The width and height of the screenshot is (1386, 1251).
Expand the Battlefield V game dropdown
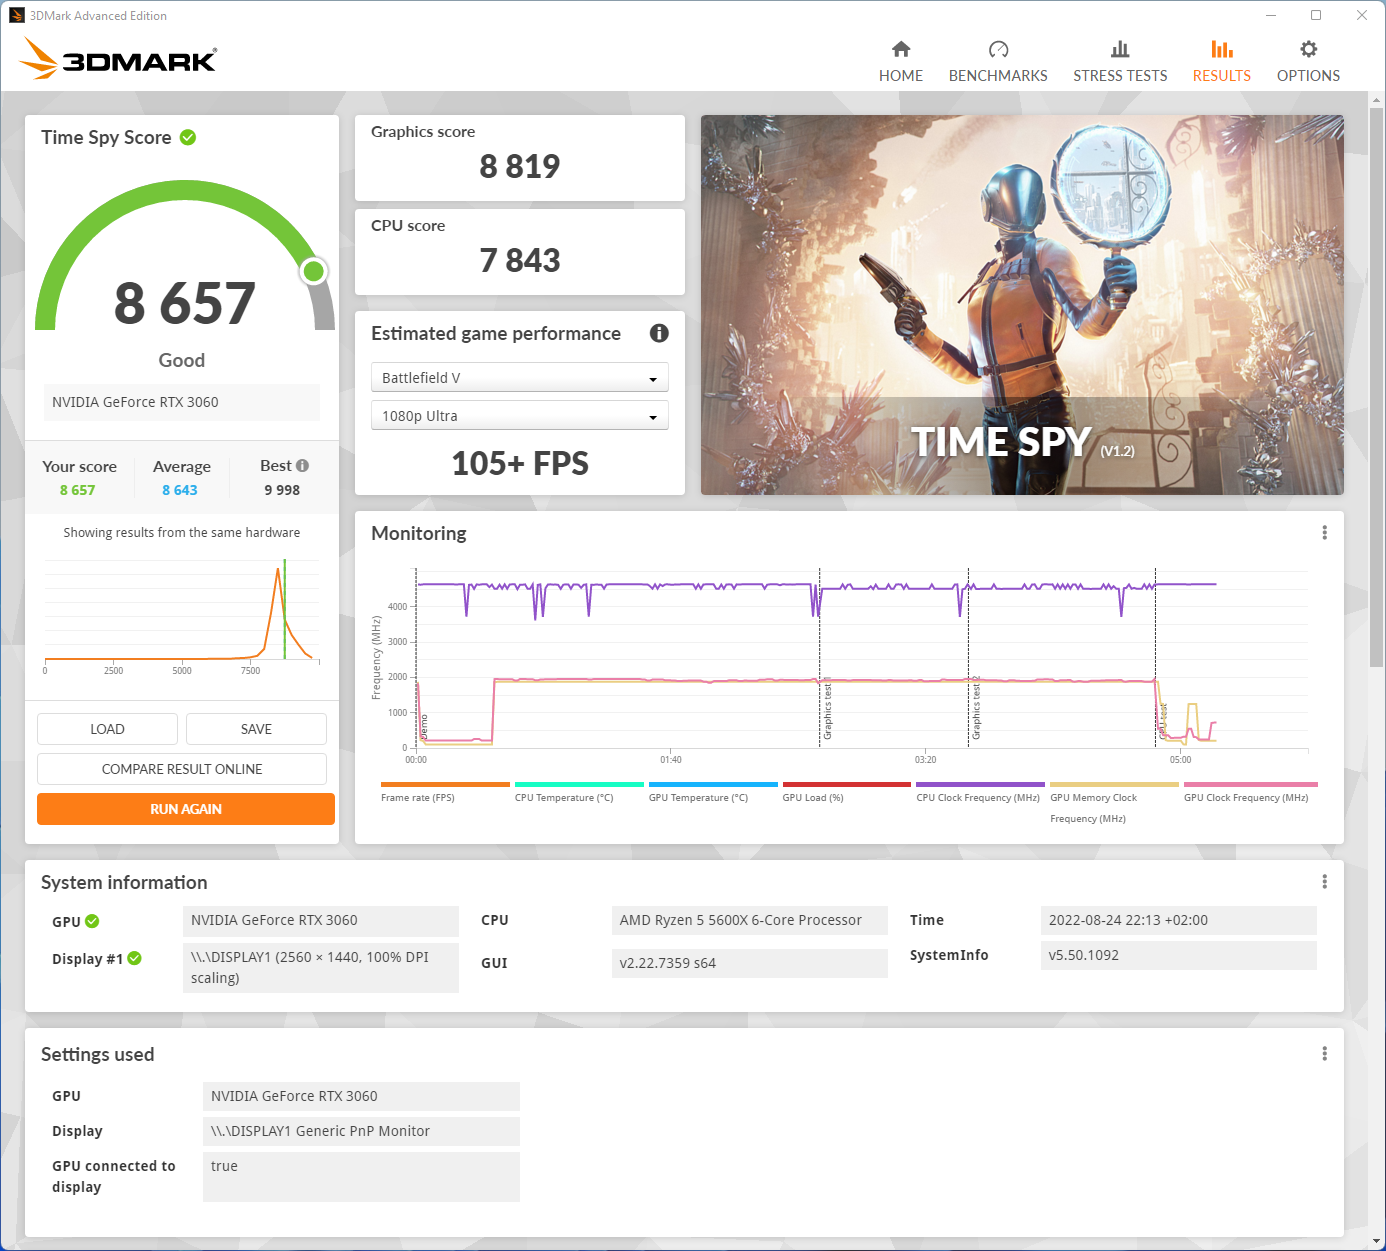(x=519, y=378)
